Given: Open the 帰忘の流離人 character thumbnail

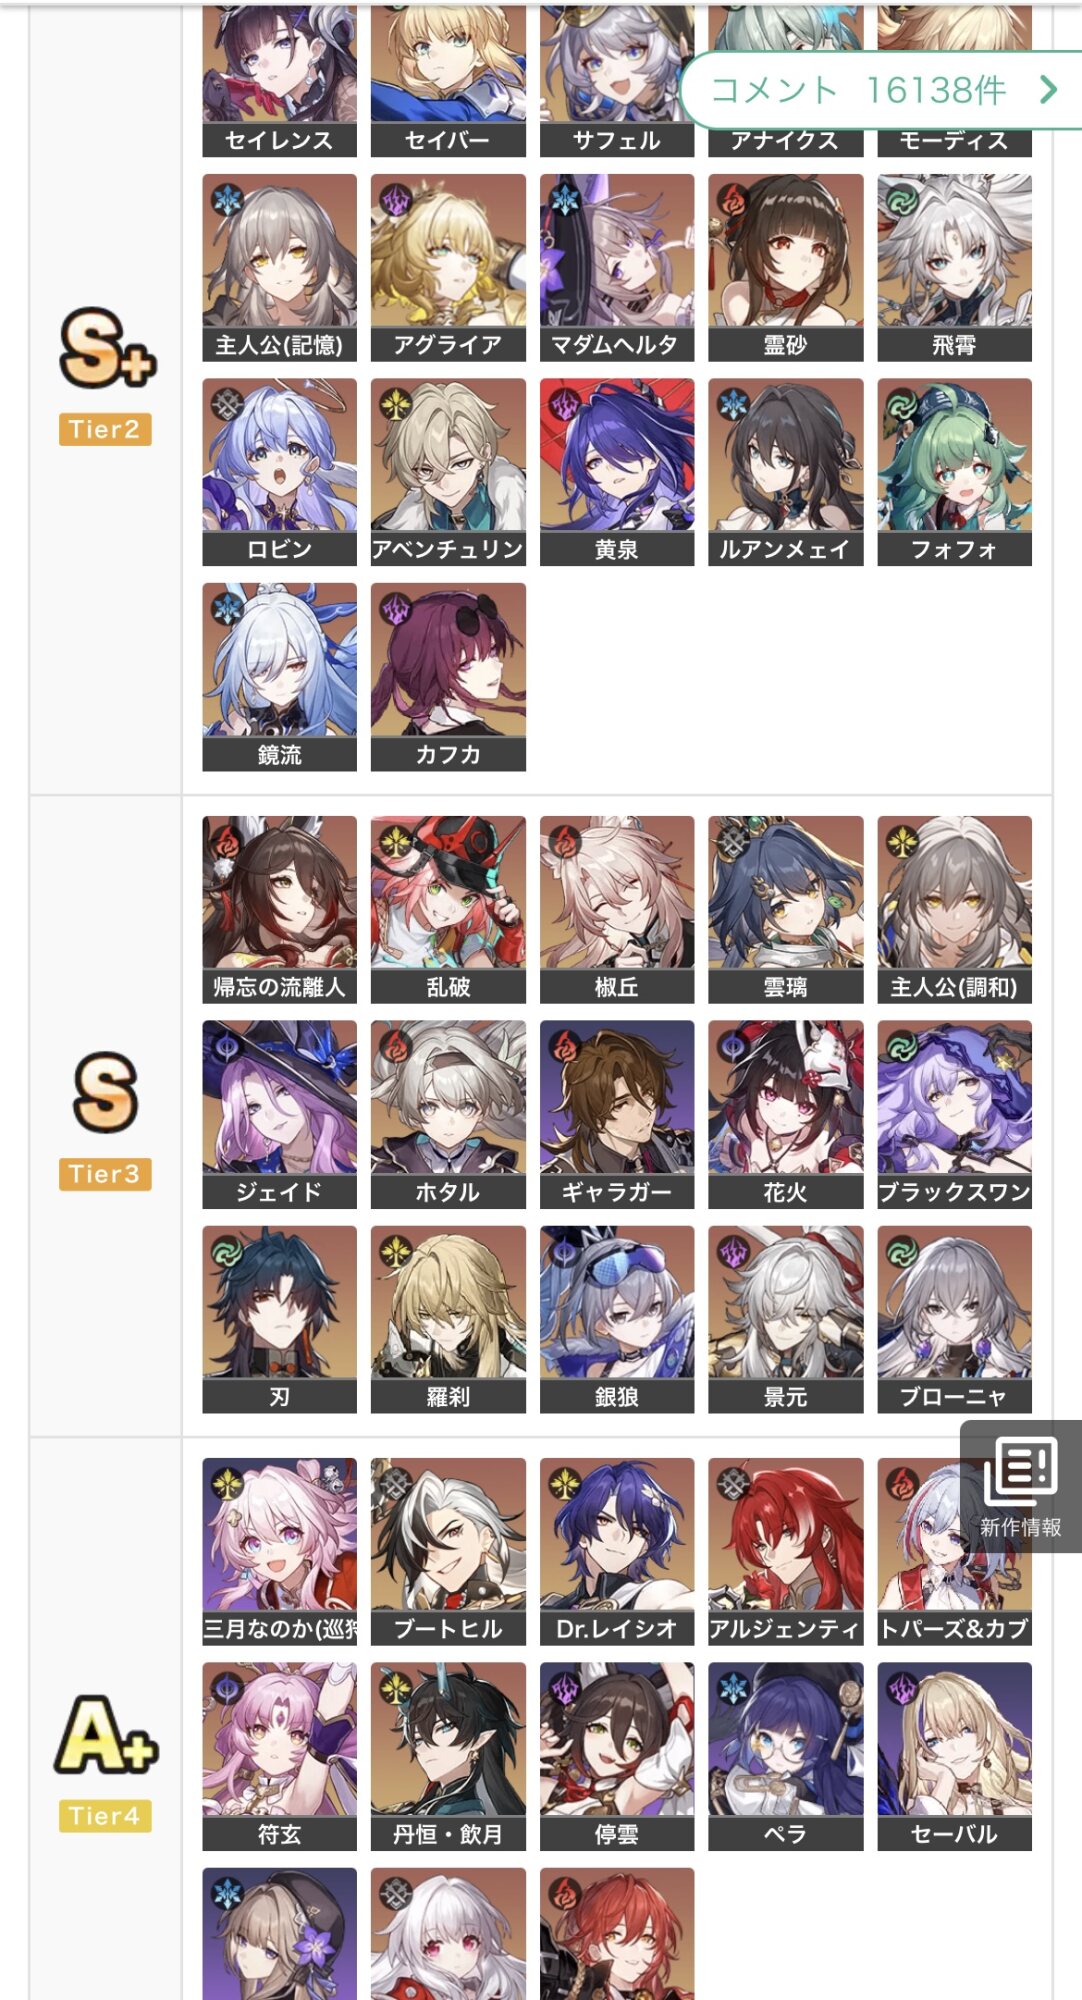Looking at the screenshot, I should (279, 910).
